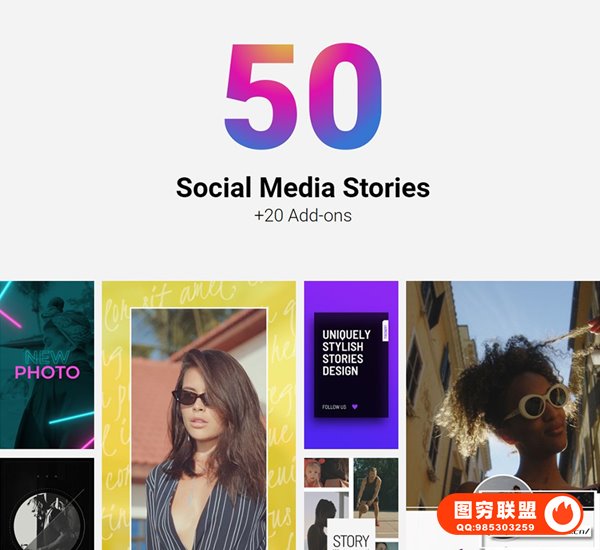This screenshot has height=550, width=600.
Task: Click the orange watermark badge with Chinese text
Action: (x=510, y=514)
